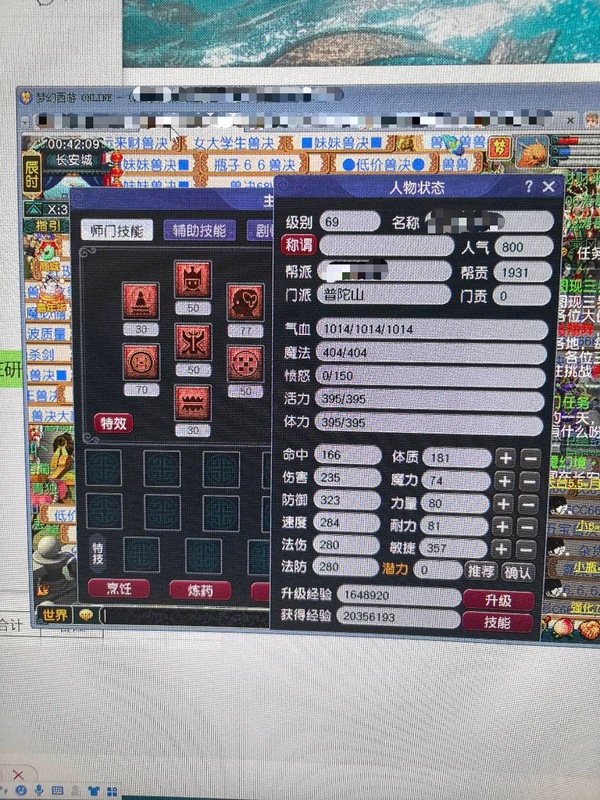Click the shirt icon in the taskbar

(x=94, y=791)
